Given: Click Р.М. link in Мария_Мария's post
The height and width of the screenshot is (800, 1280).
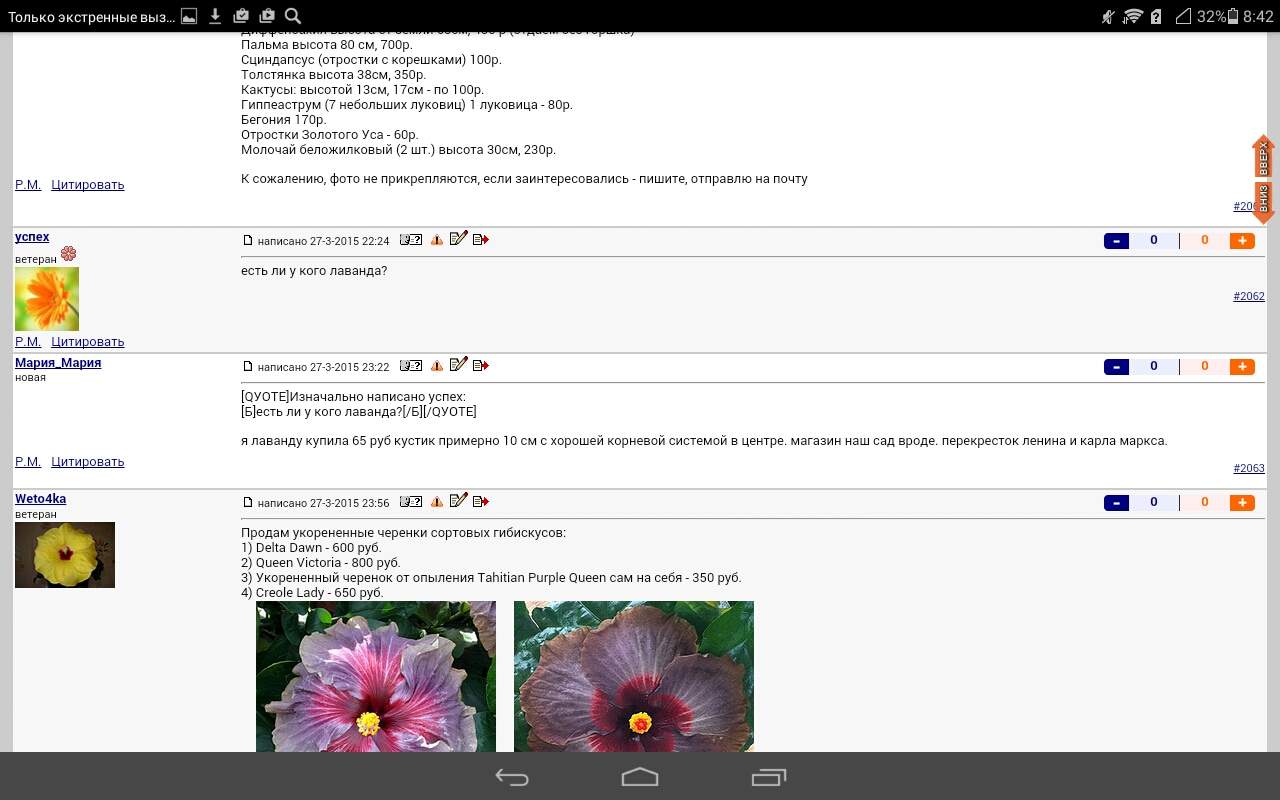Looking at the screenshot, I should click(28, 462).
